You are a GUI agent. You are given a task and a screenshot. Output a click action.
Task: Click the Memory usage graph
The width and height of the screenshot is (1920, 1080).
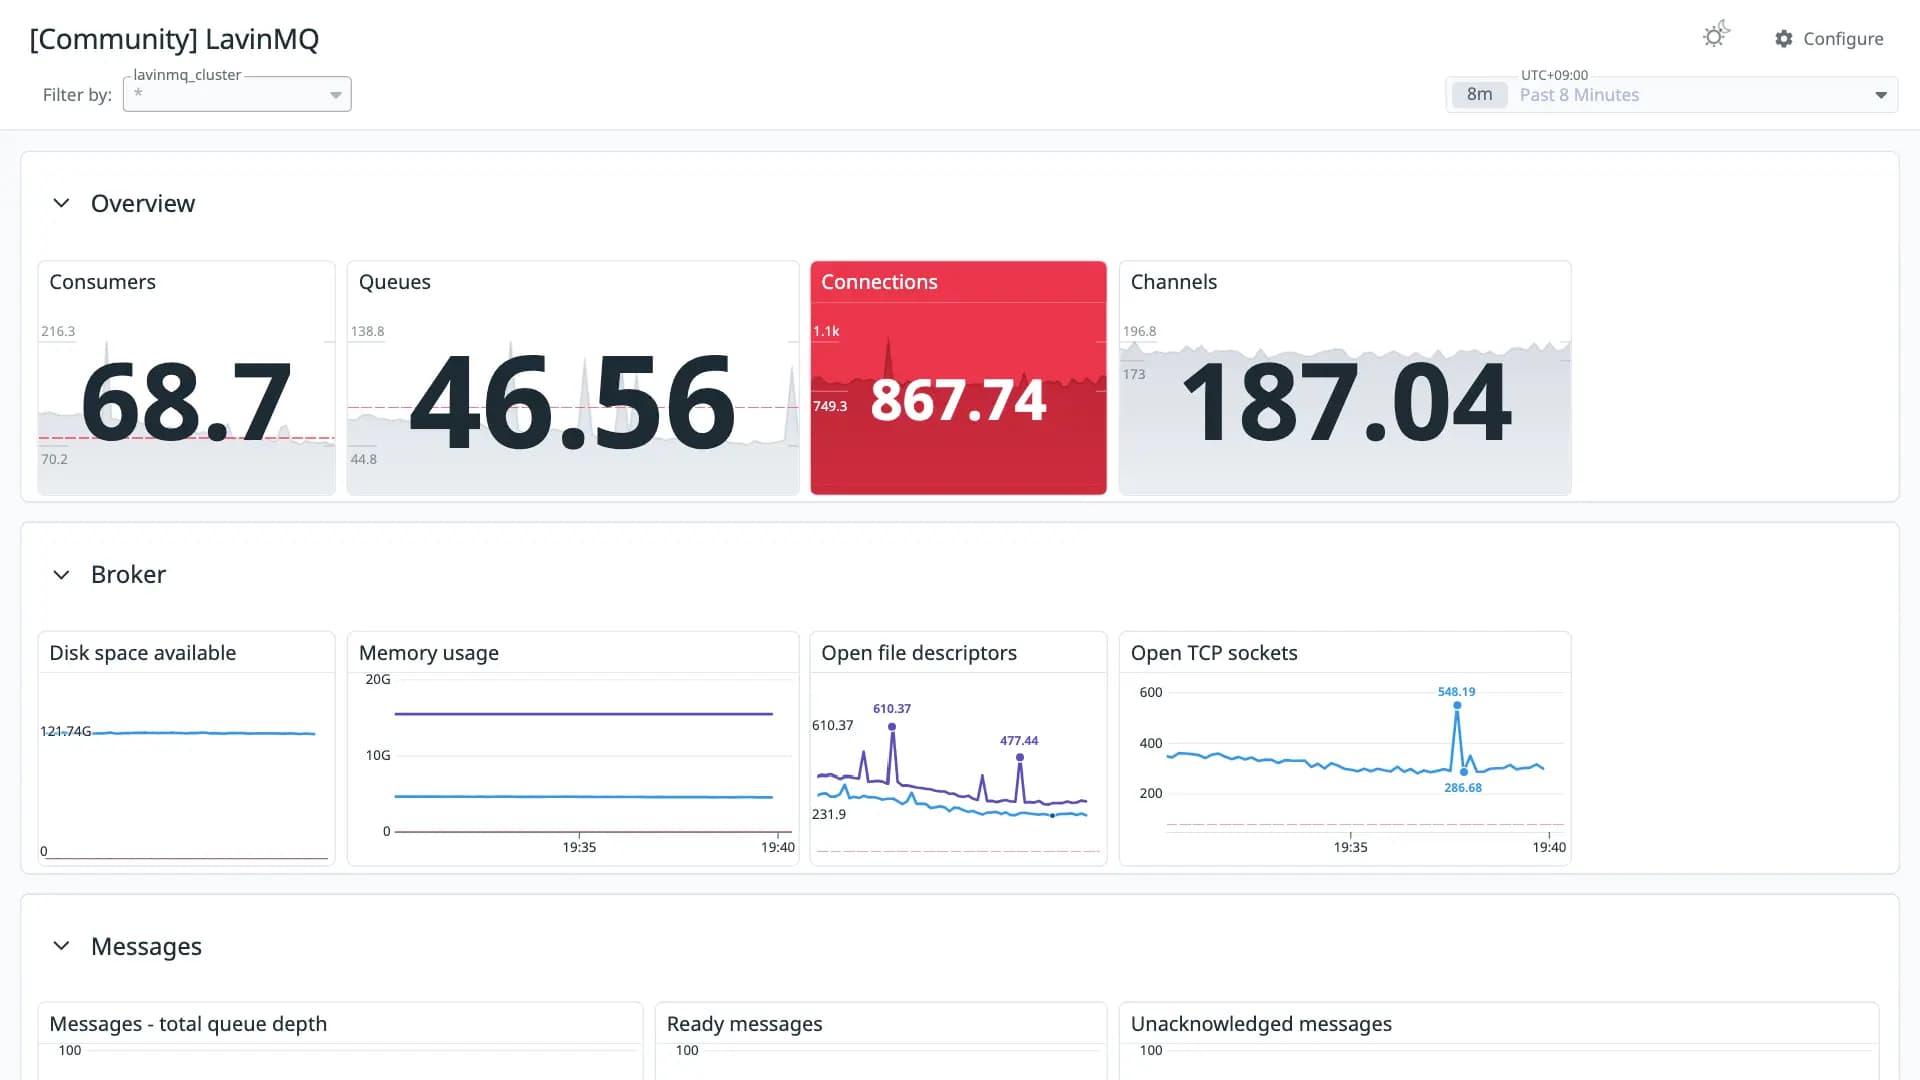[573, 768]
